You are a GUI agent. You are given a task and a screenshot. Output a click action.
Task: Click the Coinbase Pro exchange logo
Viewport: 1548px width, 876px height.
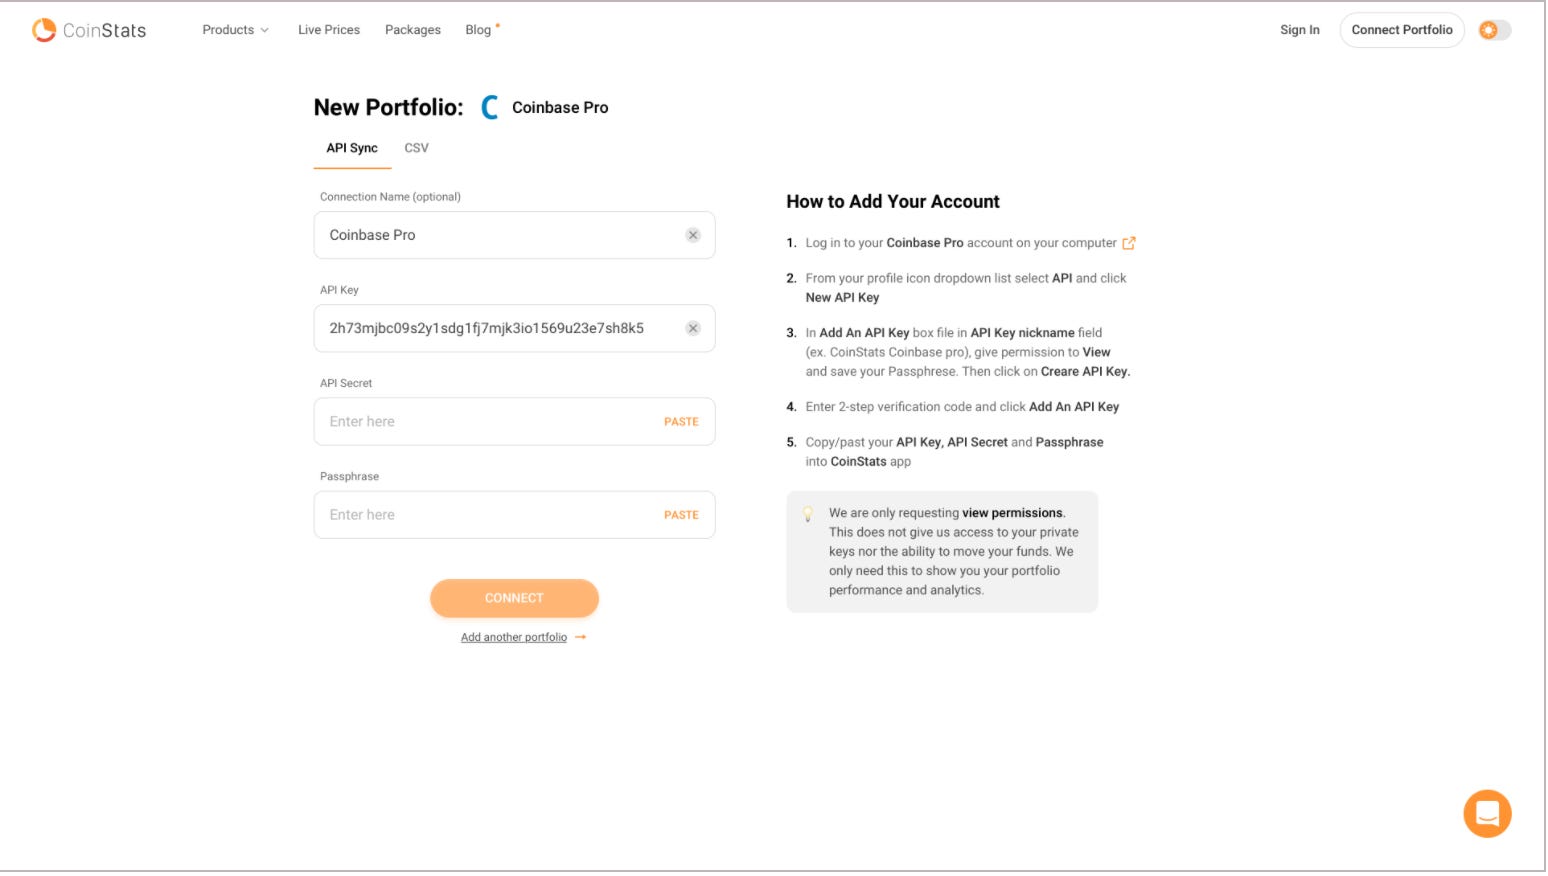point(490,107)
